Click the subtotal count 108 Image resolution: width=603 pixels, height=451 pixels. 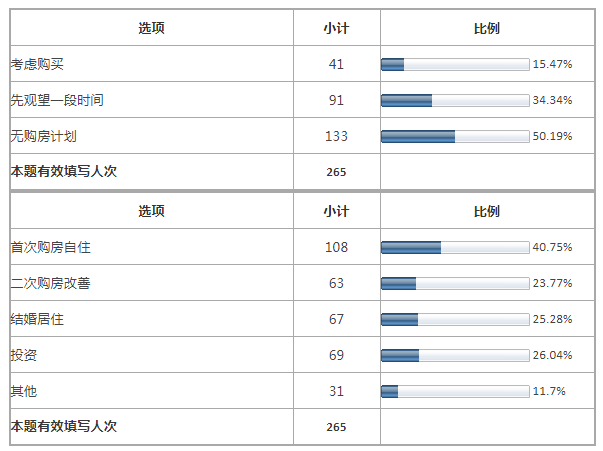coord(336,248)
